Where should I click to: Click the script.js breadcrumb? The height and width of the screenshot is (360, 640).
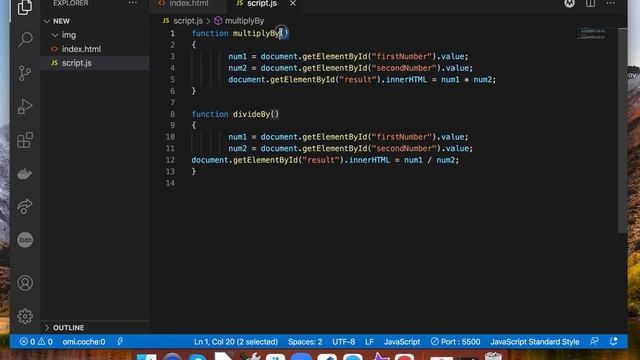coord(188,21)
